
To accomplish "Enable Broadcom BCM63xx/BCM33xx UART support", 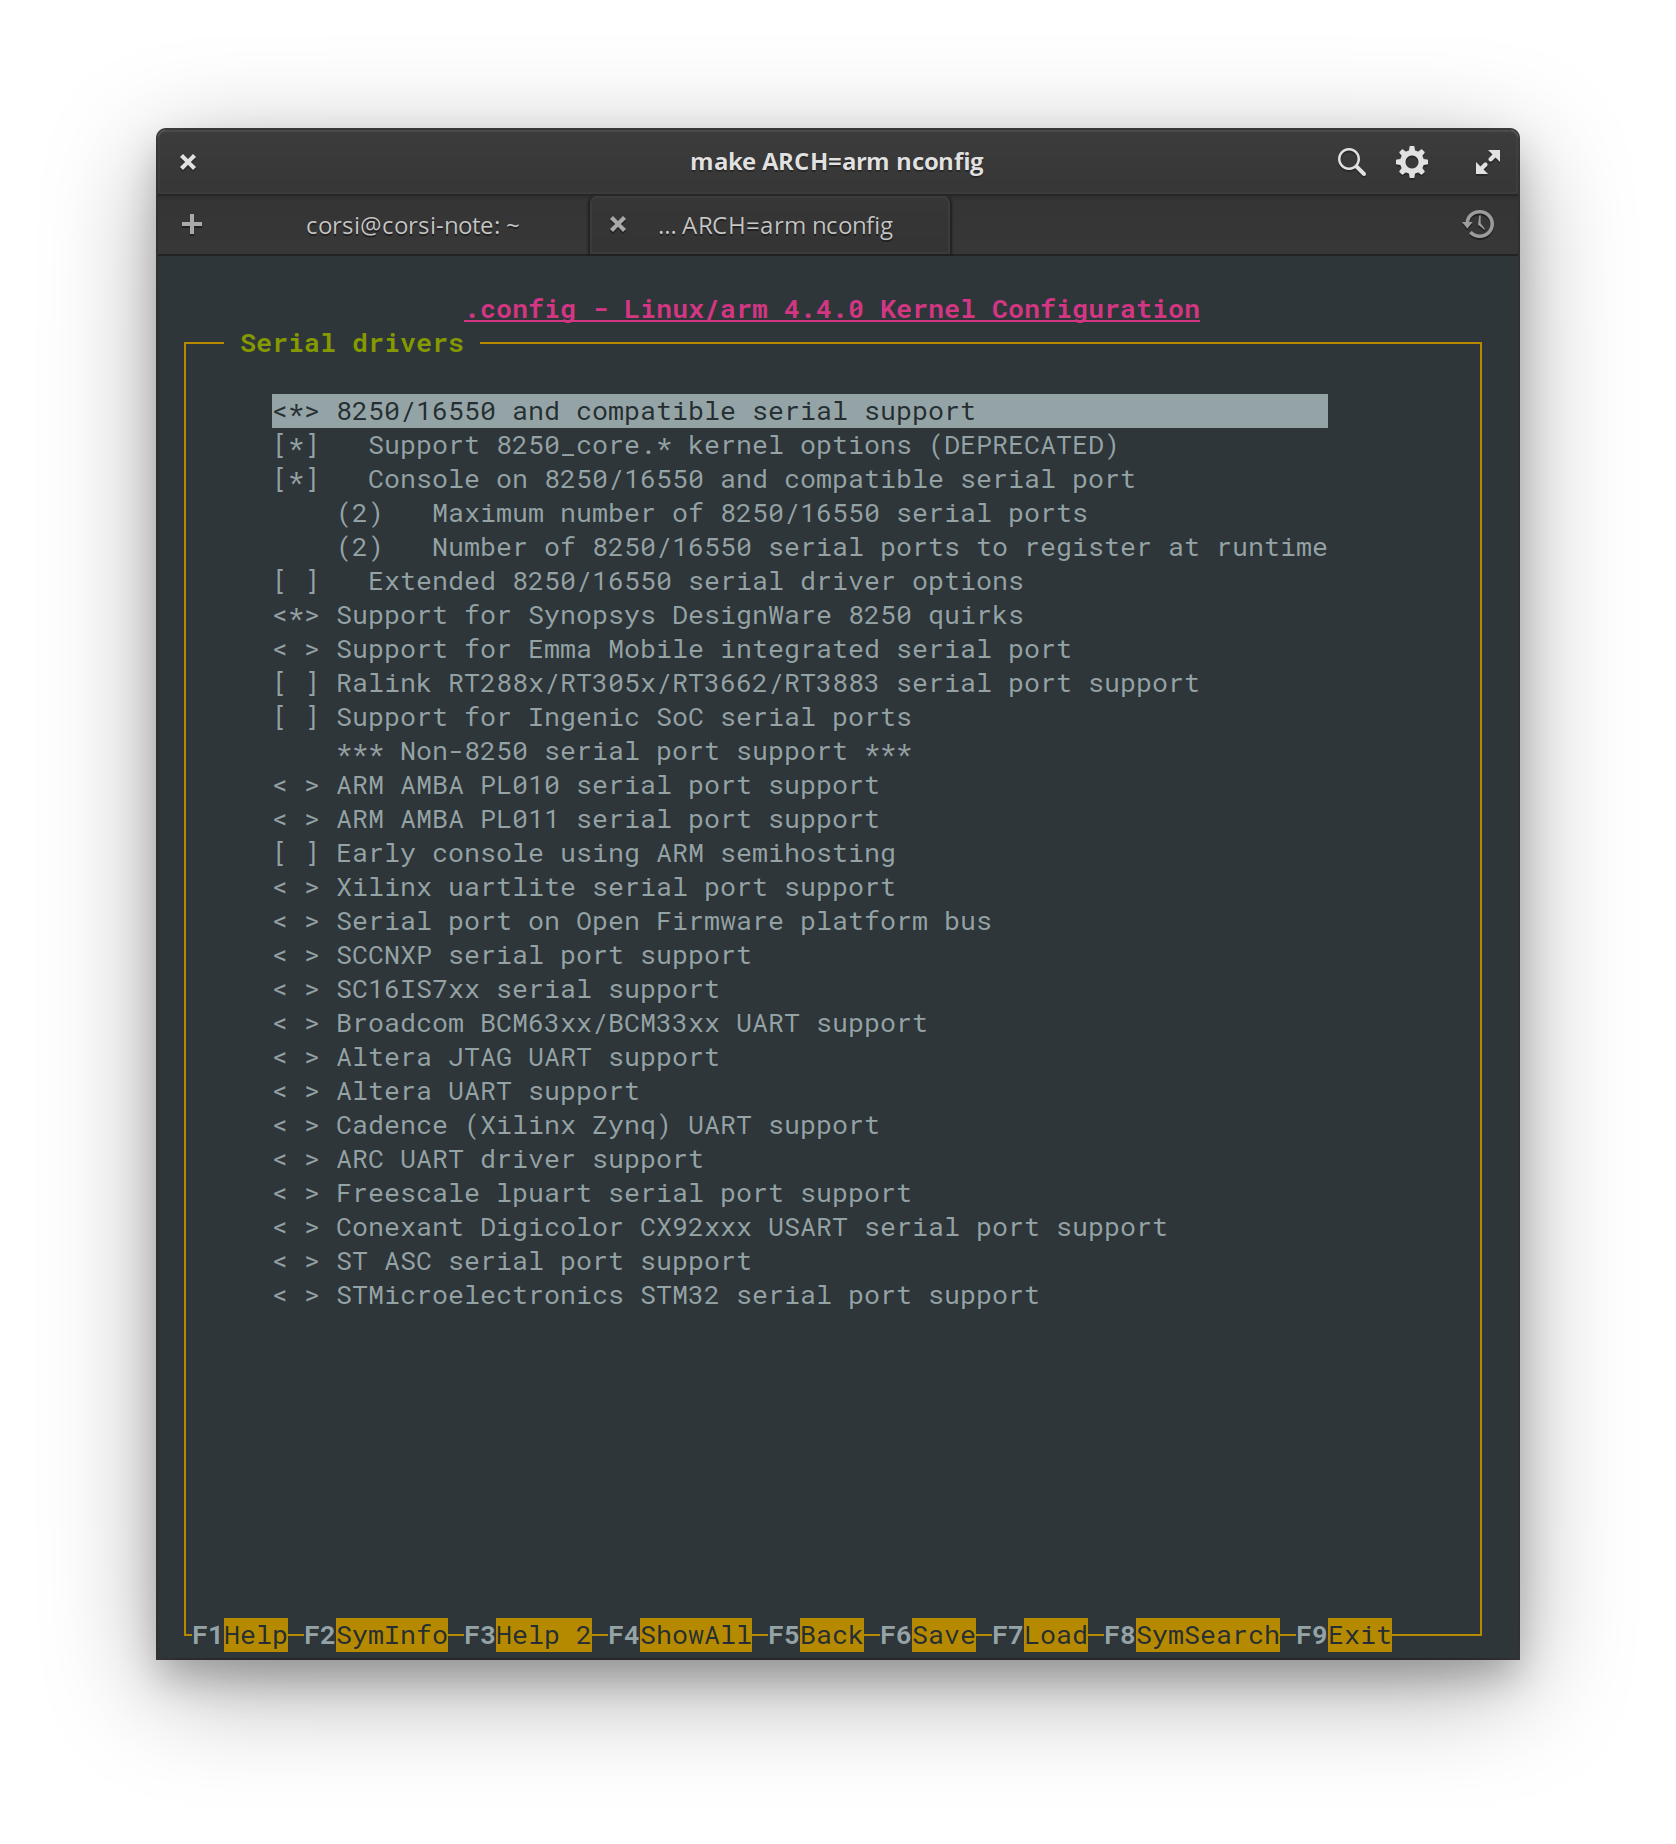I will [296, 1024].
